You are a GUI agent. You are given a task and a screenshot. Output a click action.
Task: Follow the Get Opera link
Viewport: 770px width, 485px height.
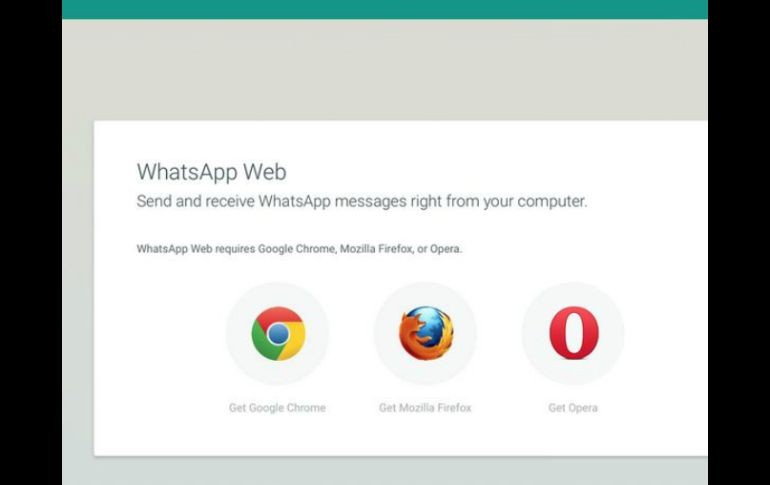(x=573, y=407)
